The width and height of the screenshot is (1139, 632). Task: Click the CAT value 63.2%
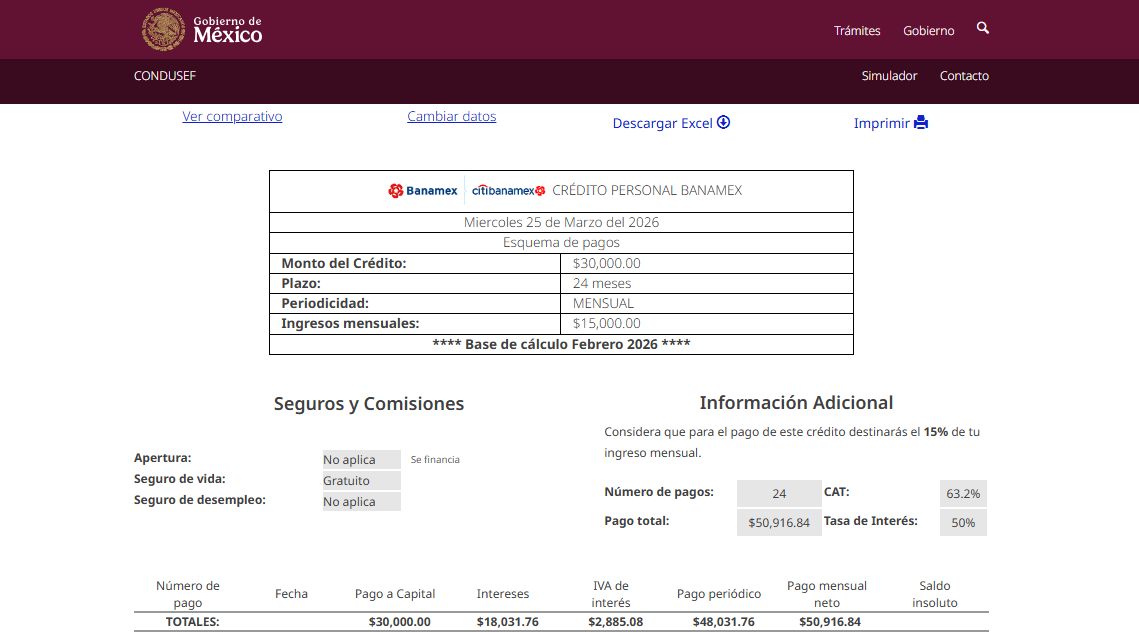click(x=963, y=493)
